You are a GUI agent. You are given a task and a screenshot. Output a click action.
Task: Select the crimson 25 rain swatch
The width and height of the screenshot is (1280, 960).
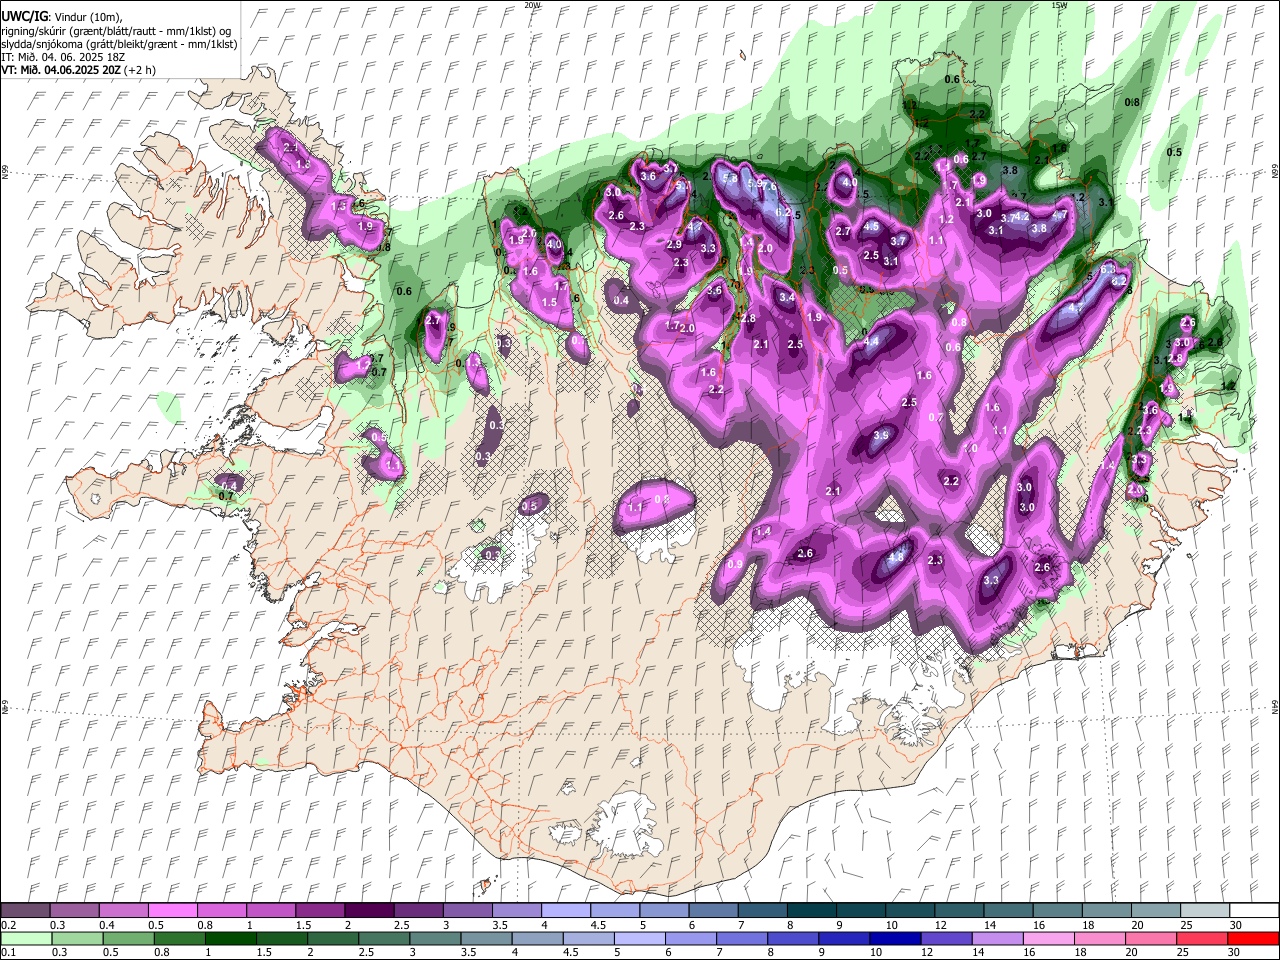[1202, 938]
